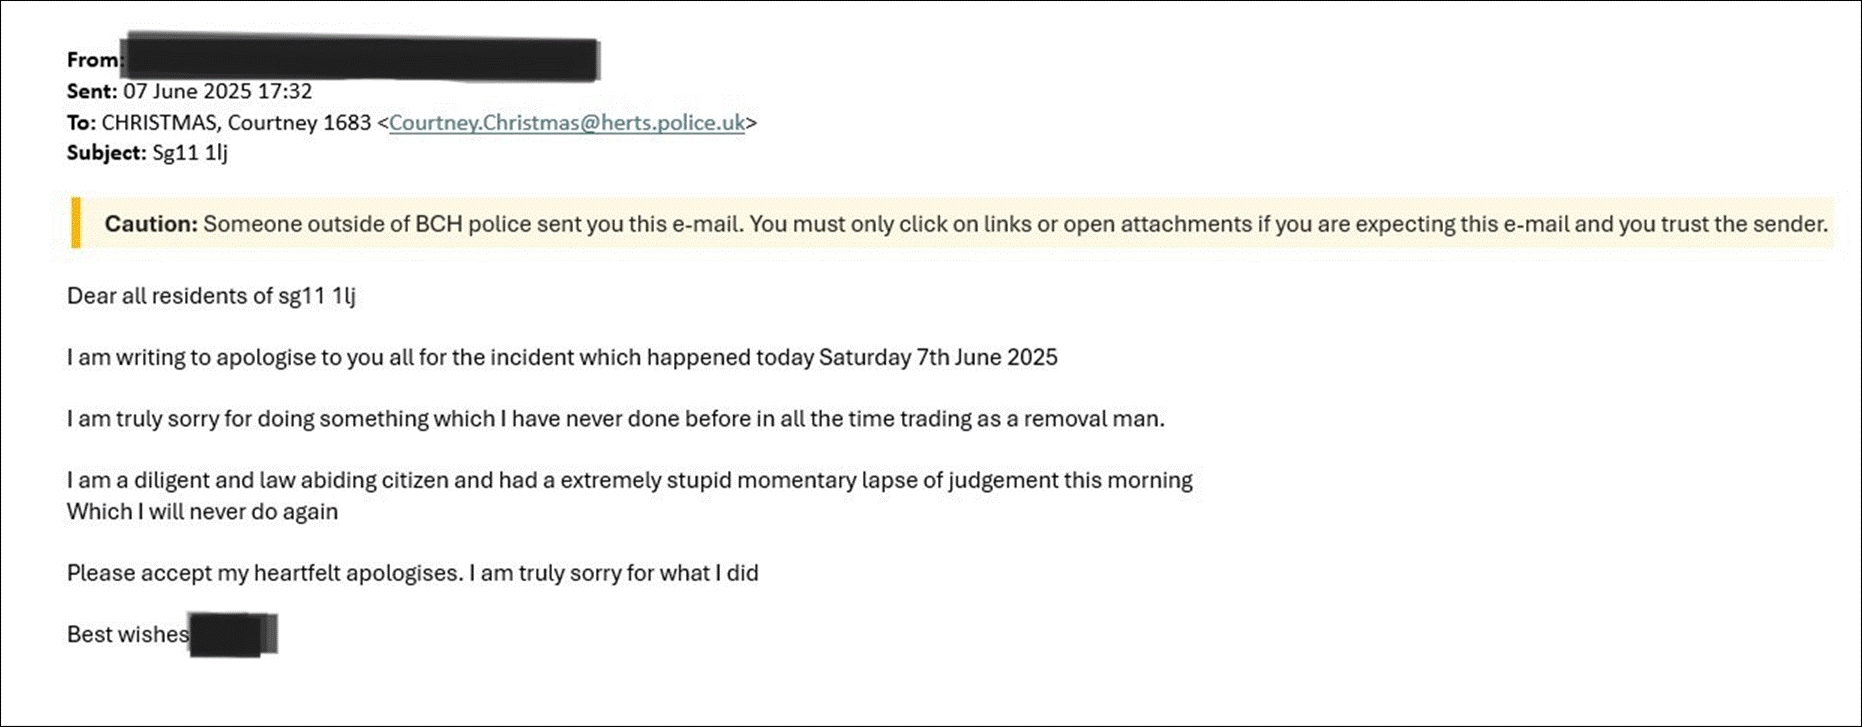The width and height of the screenshot is (1862, 727).
Task: Click the To field label
Action: click(x=82, y=123)
